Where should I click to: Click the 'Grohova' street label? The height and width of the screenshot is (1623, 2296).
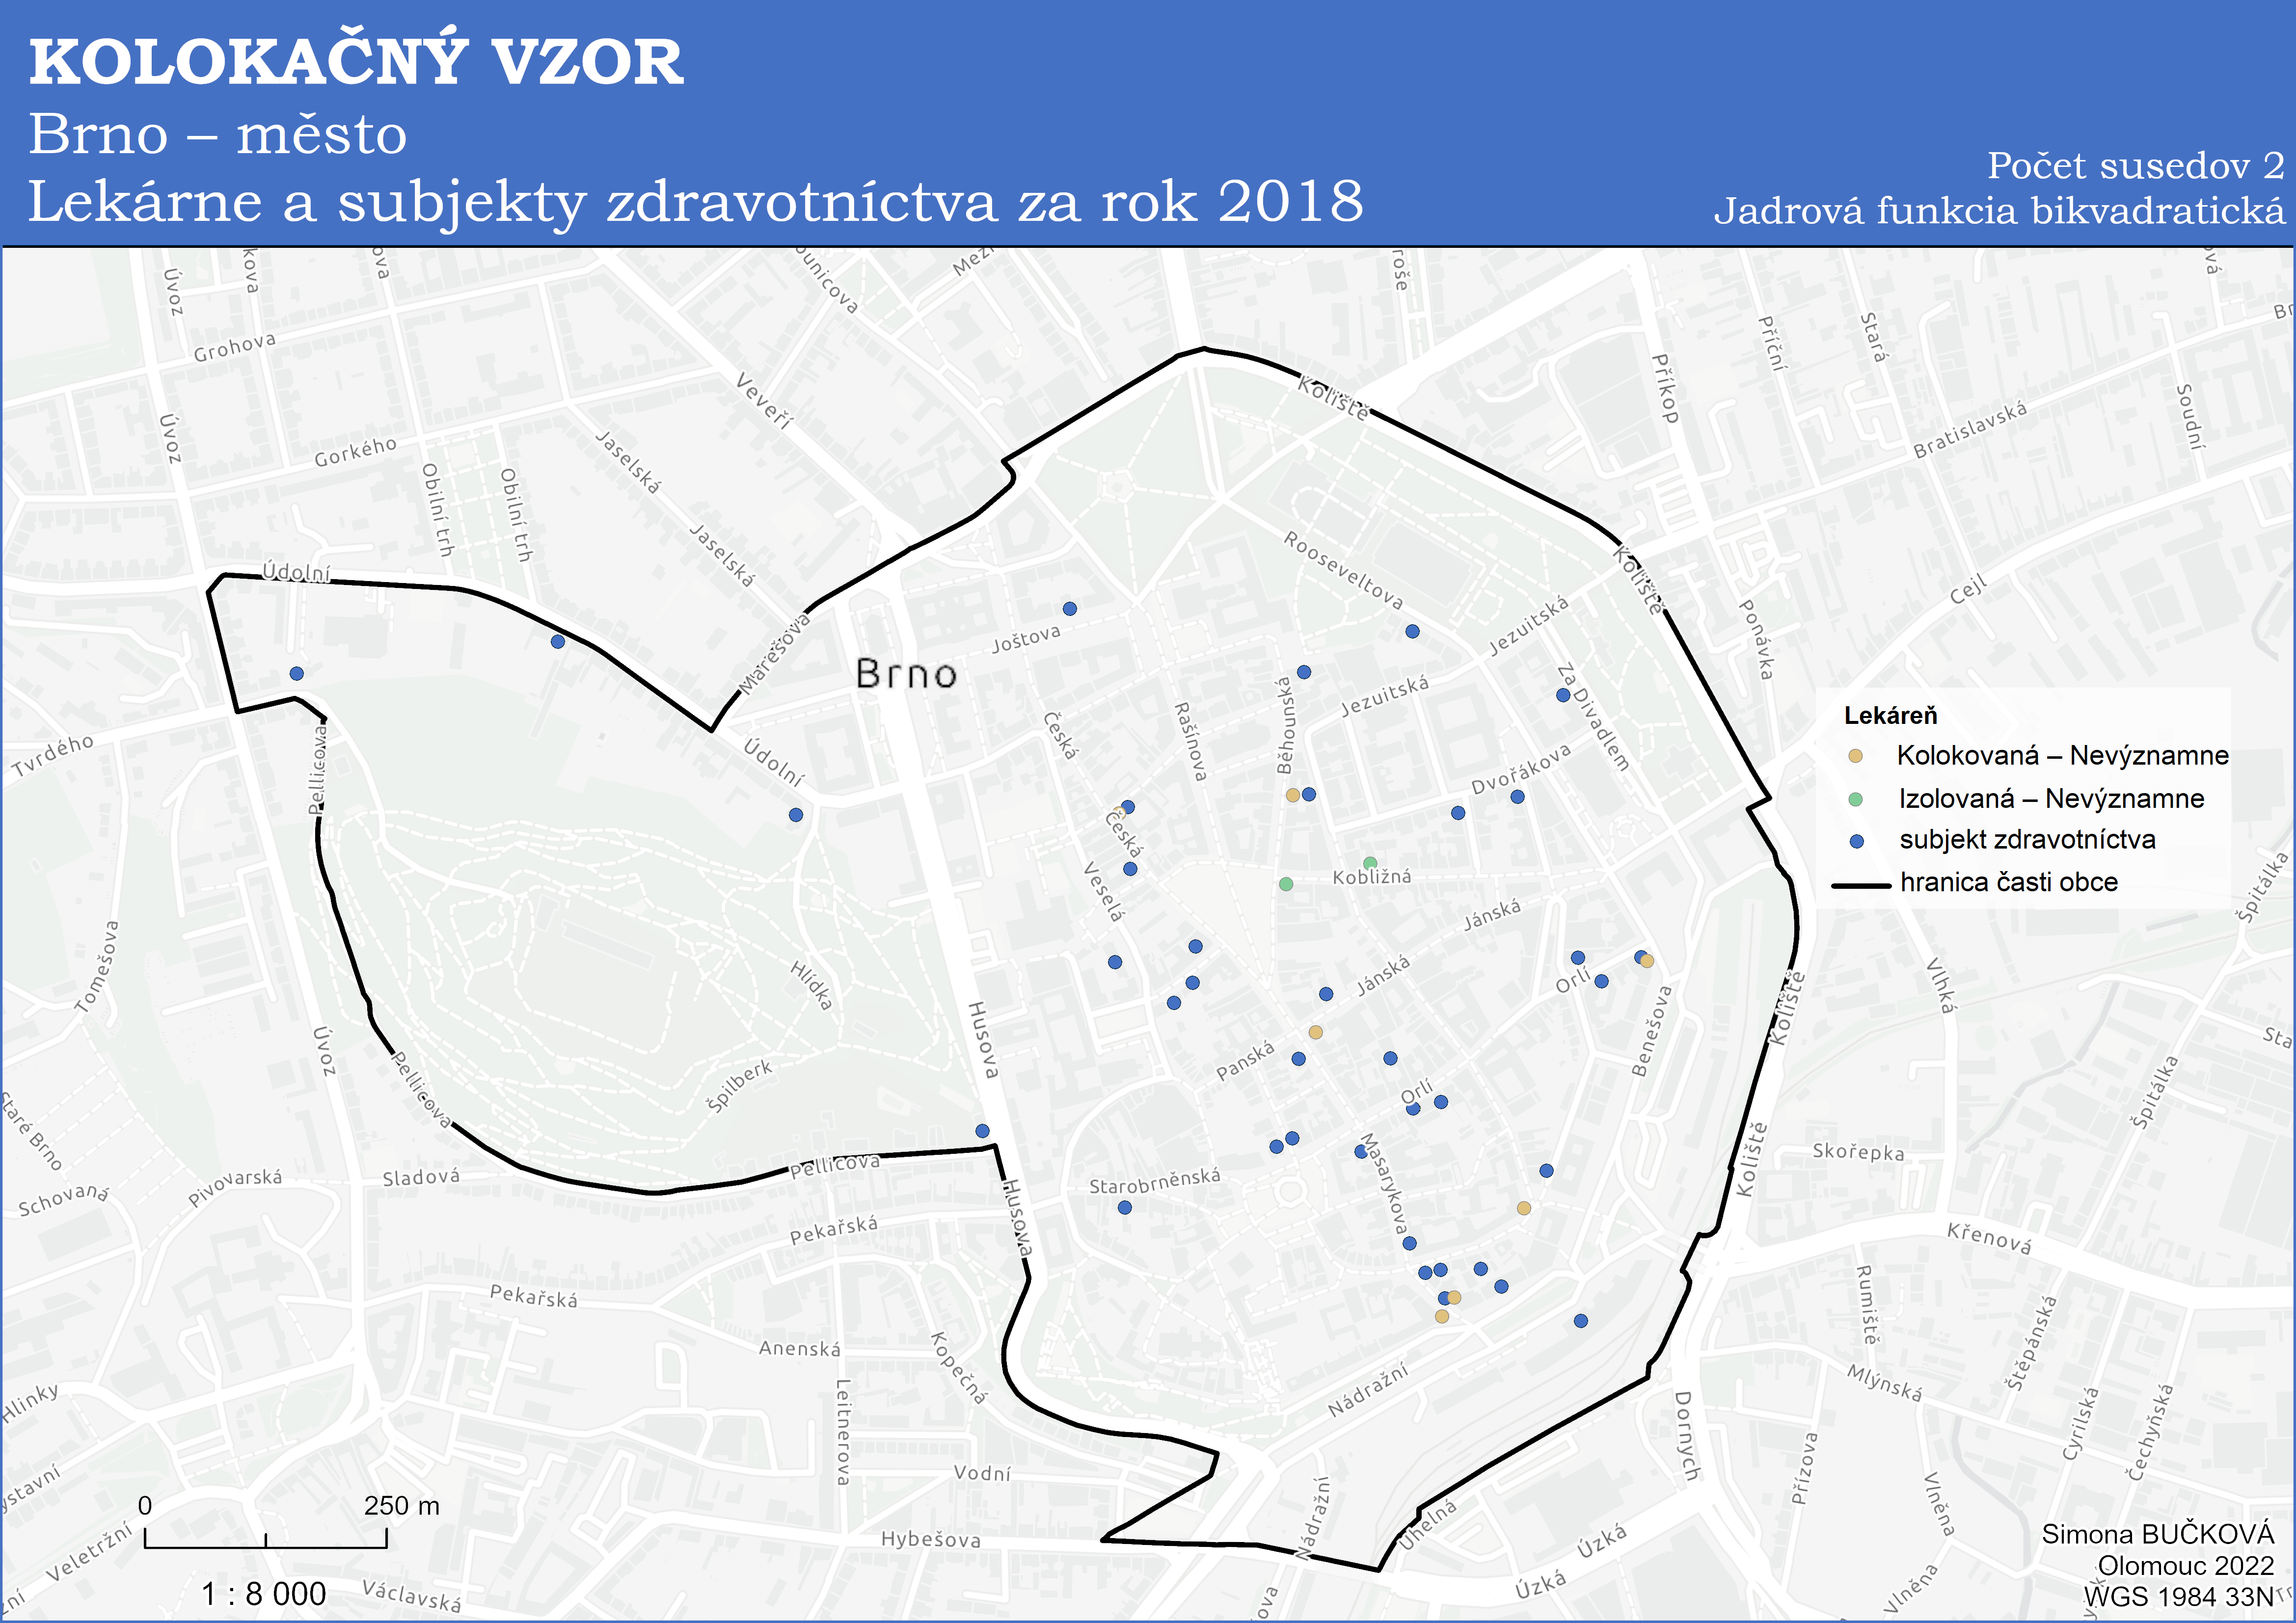[x=234, y=347]
